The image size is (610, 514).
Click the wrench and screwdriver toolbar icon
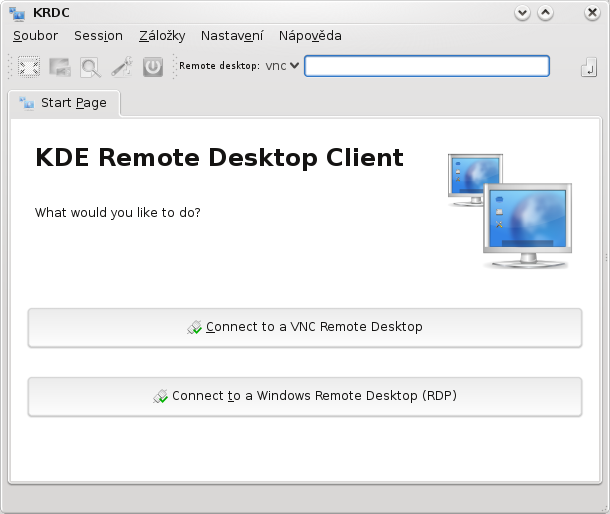click(x=122, y=67)
